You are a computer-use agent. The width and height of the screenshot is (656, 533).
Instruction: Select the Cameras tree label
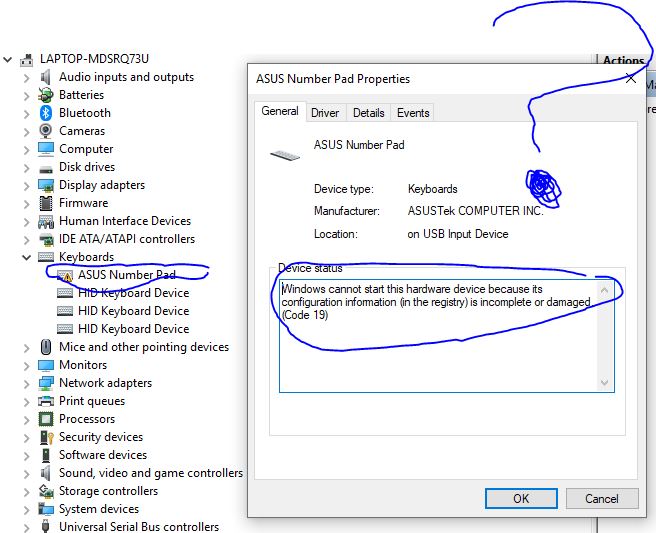pos(82,131)
